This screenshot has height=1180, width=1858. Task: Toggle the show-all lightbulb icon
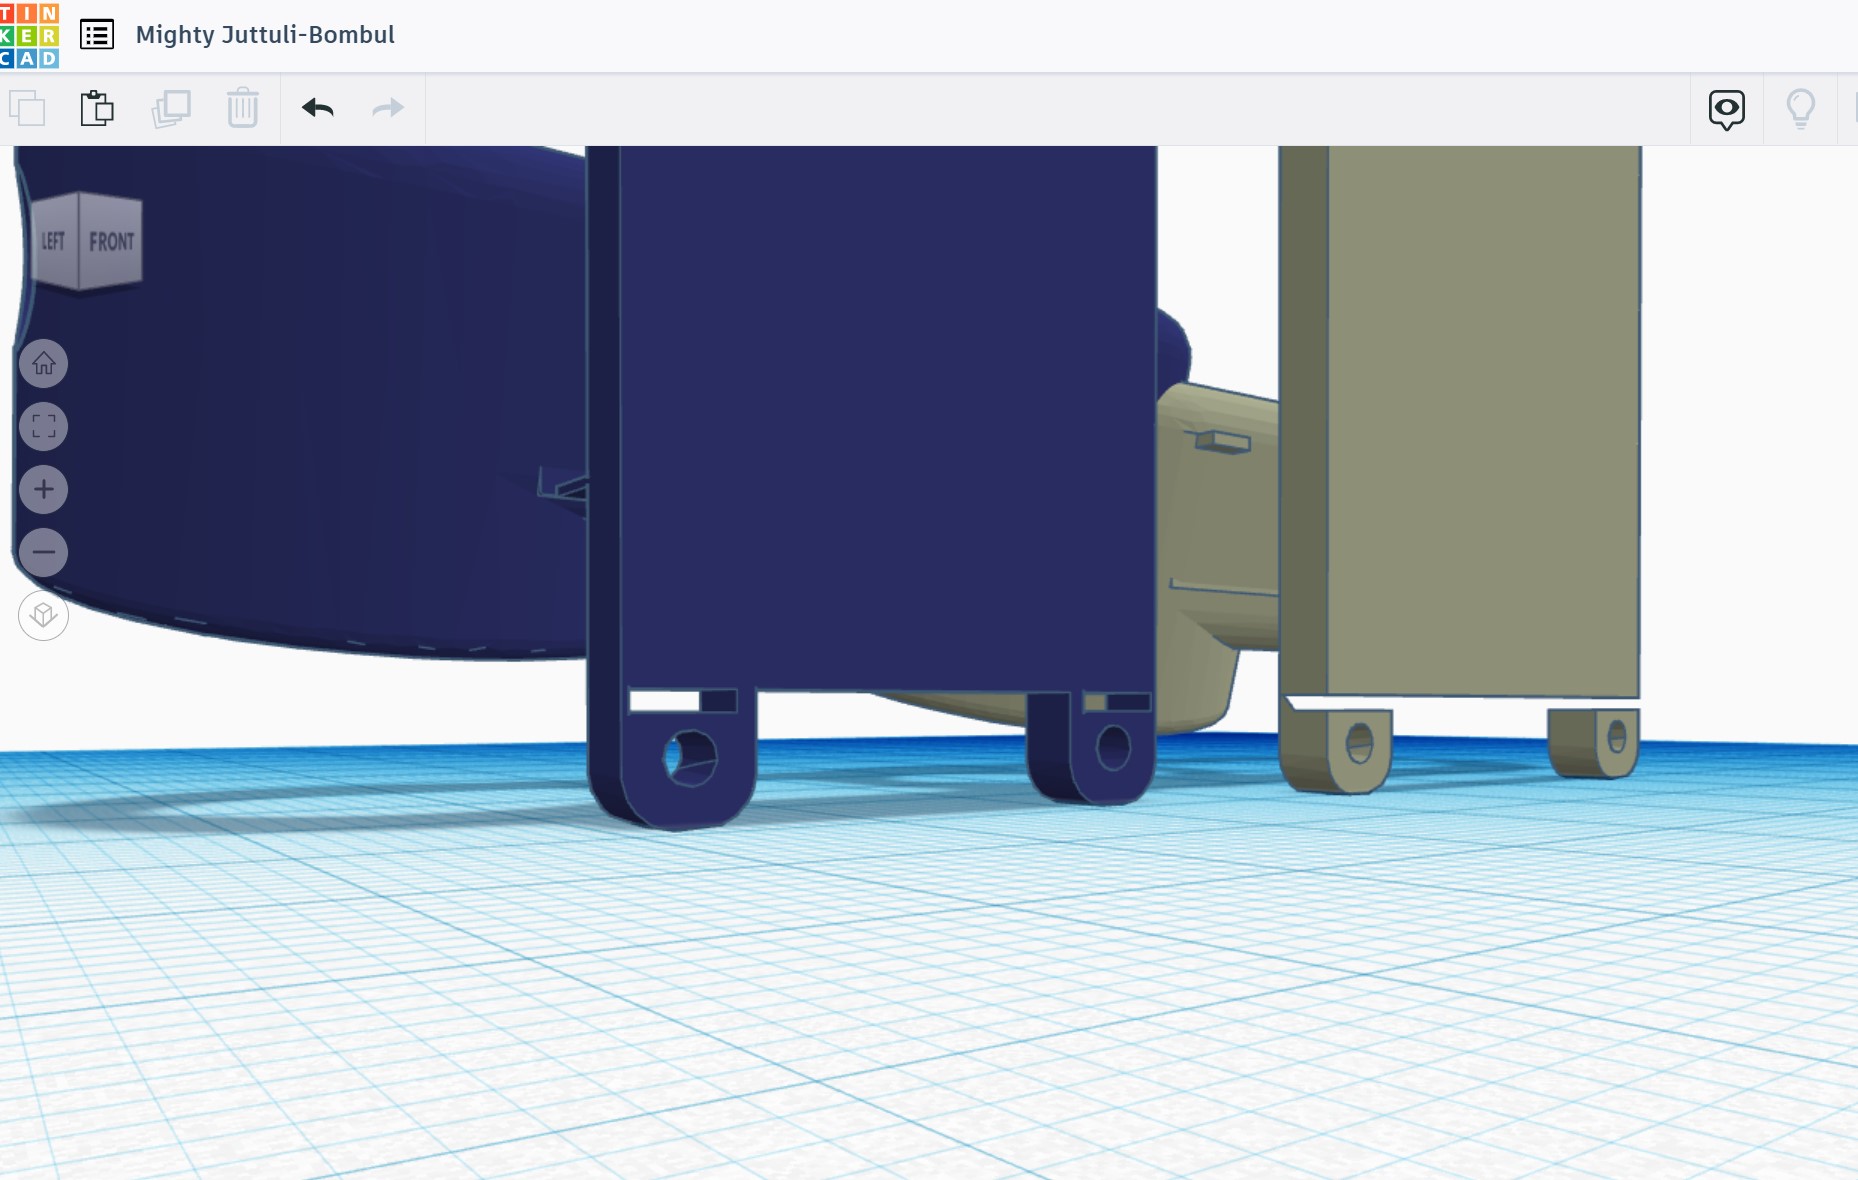(x=1801, y=109)
